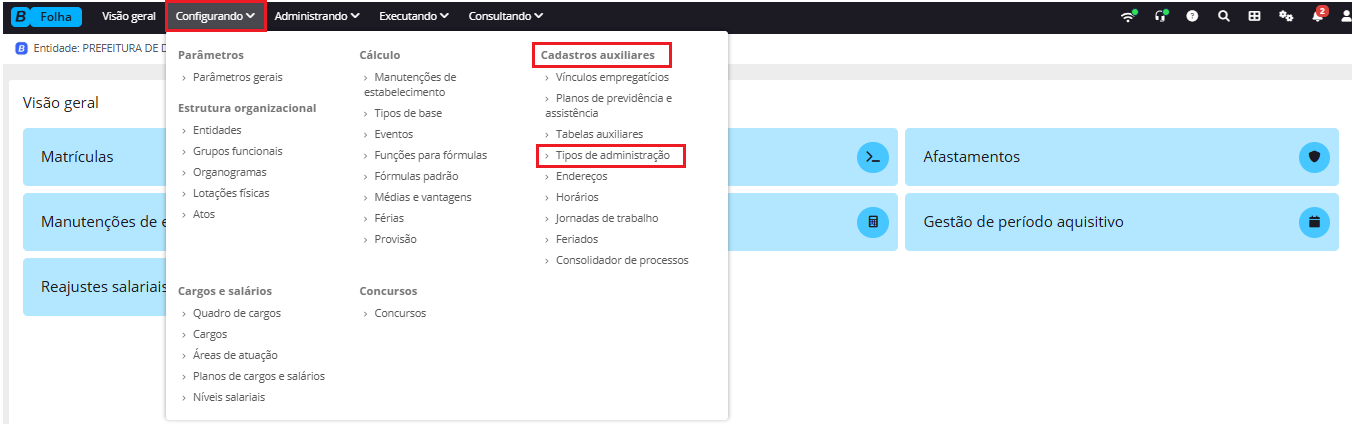
Task: Click calendar icon on Gestão de período aquisitivo
Action: 1315,222
